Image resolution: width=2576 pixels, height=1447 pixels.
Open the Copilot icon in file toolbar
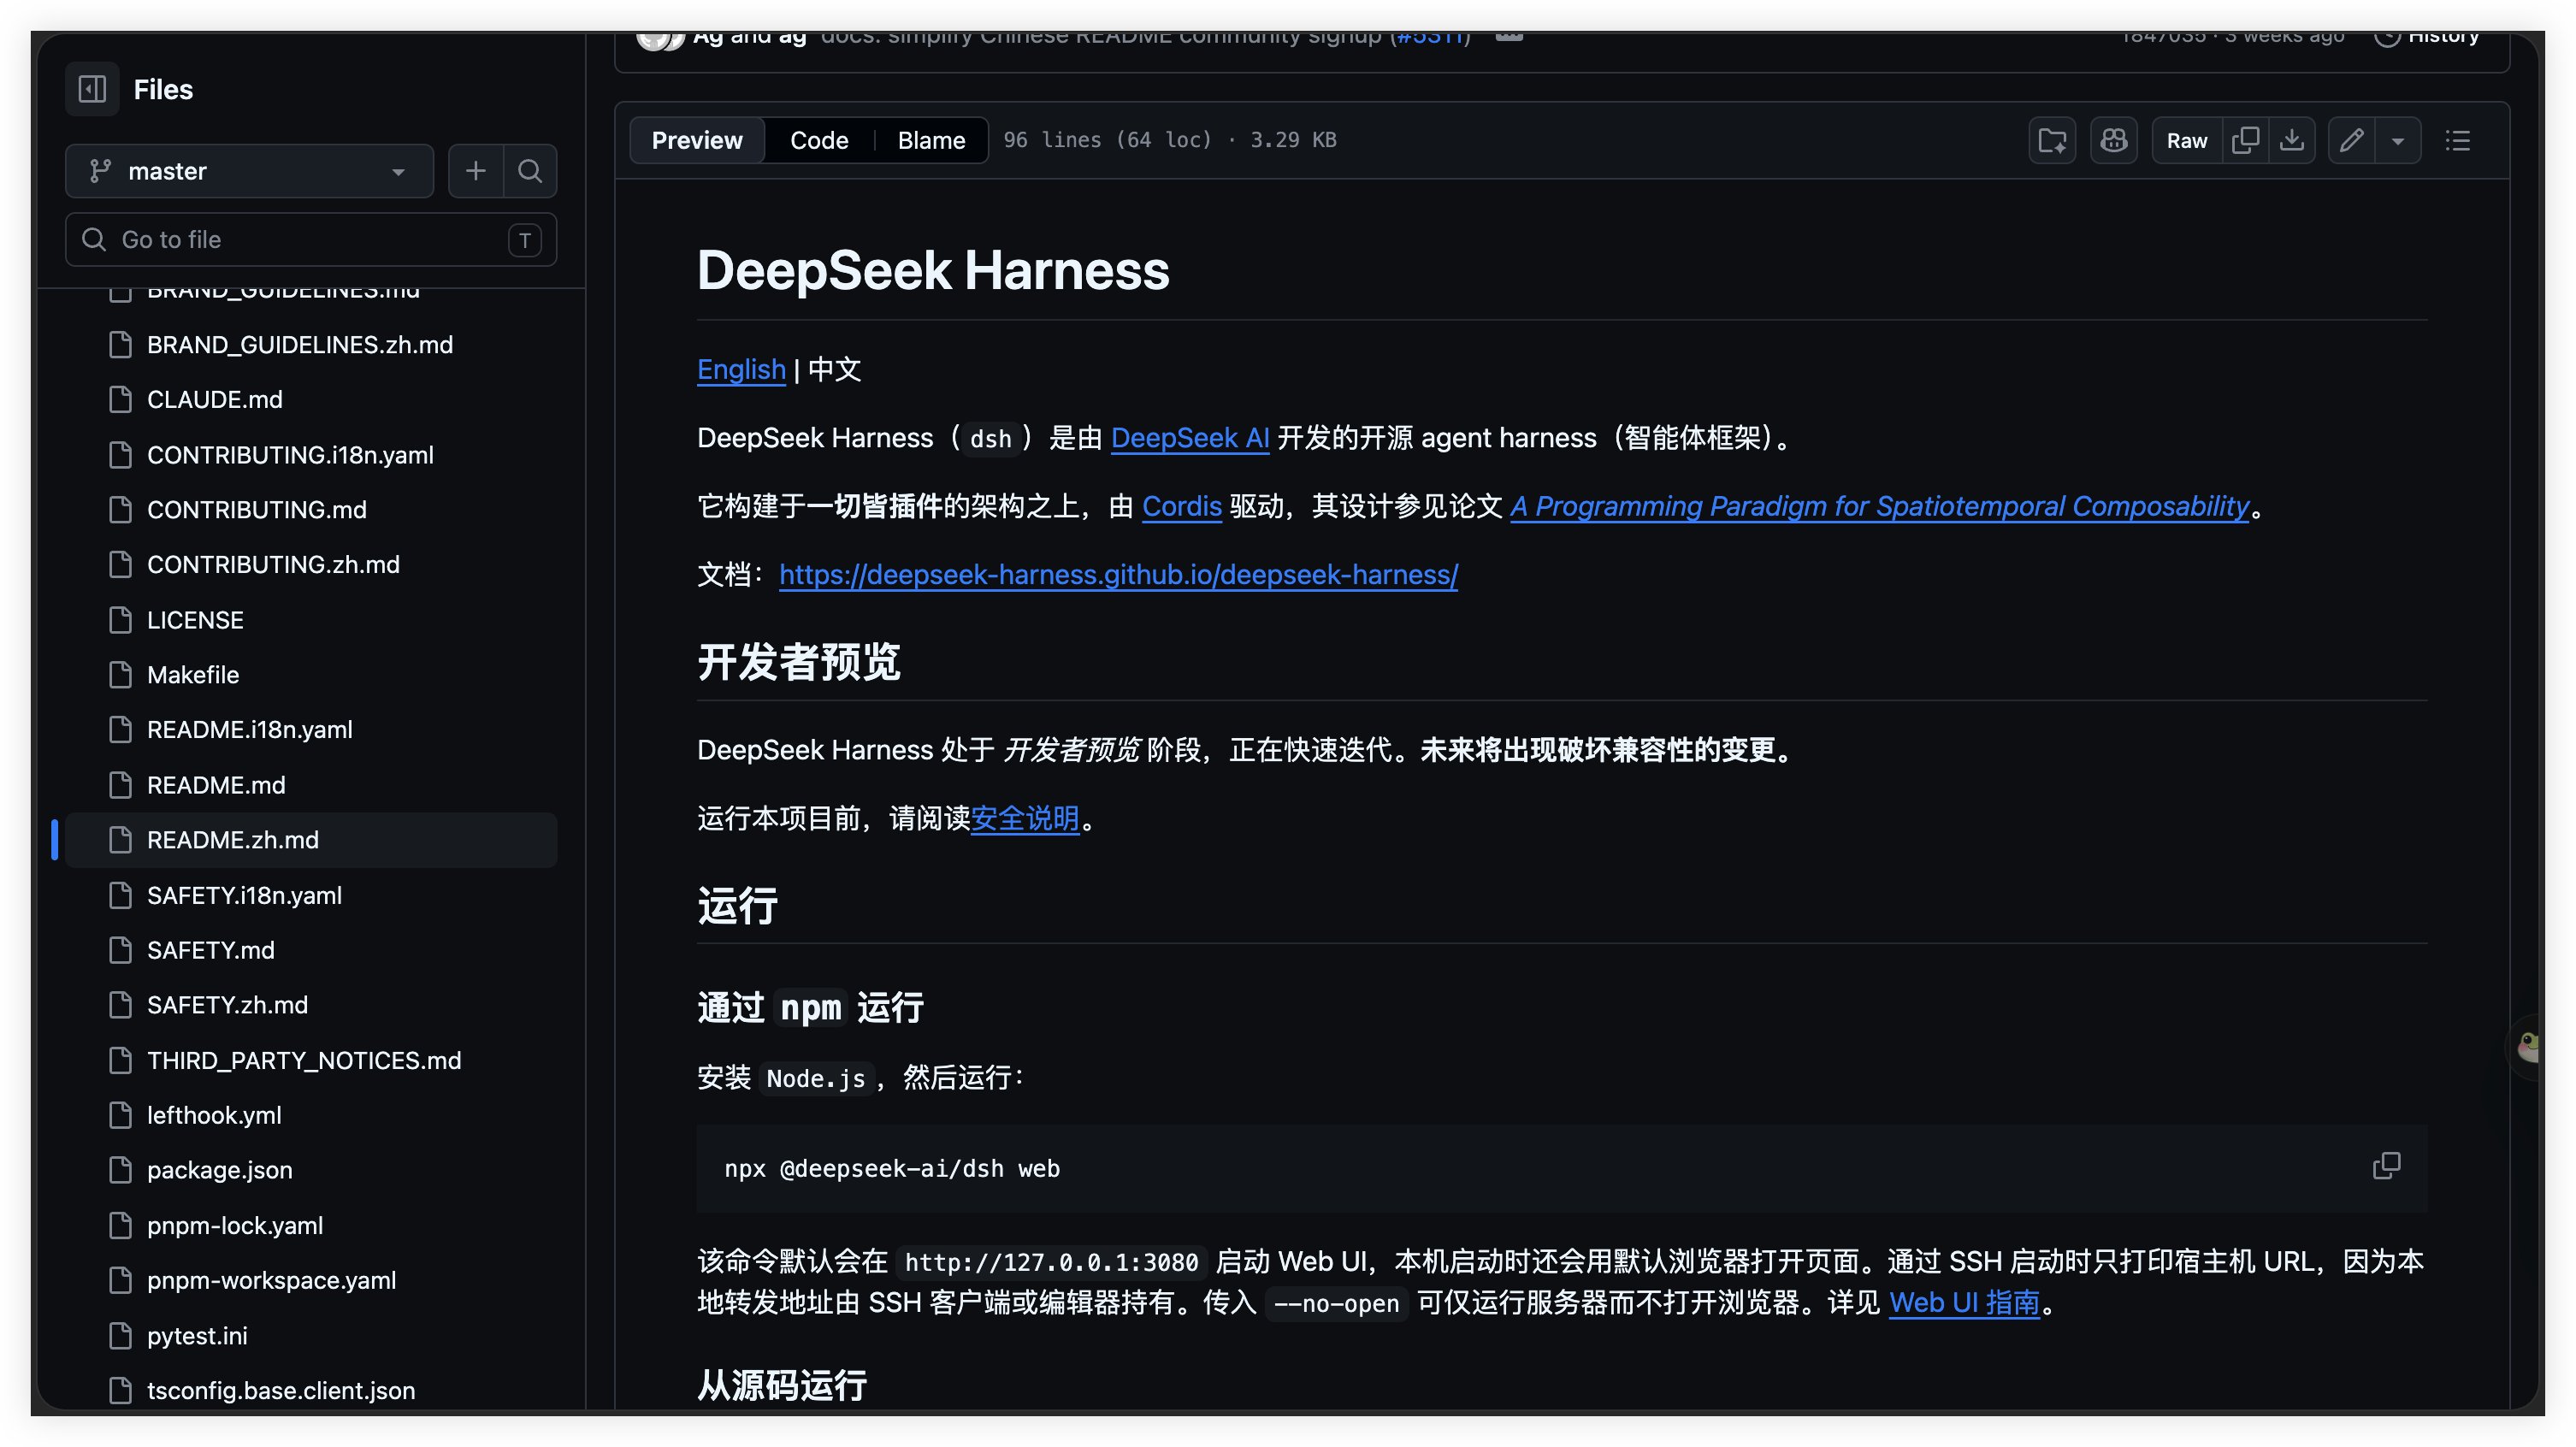pos(2113,140)
